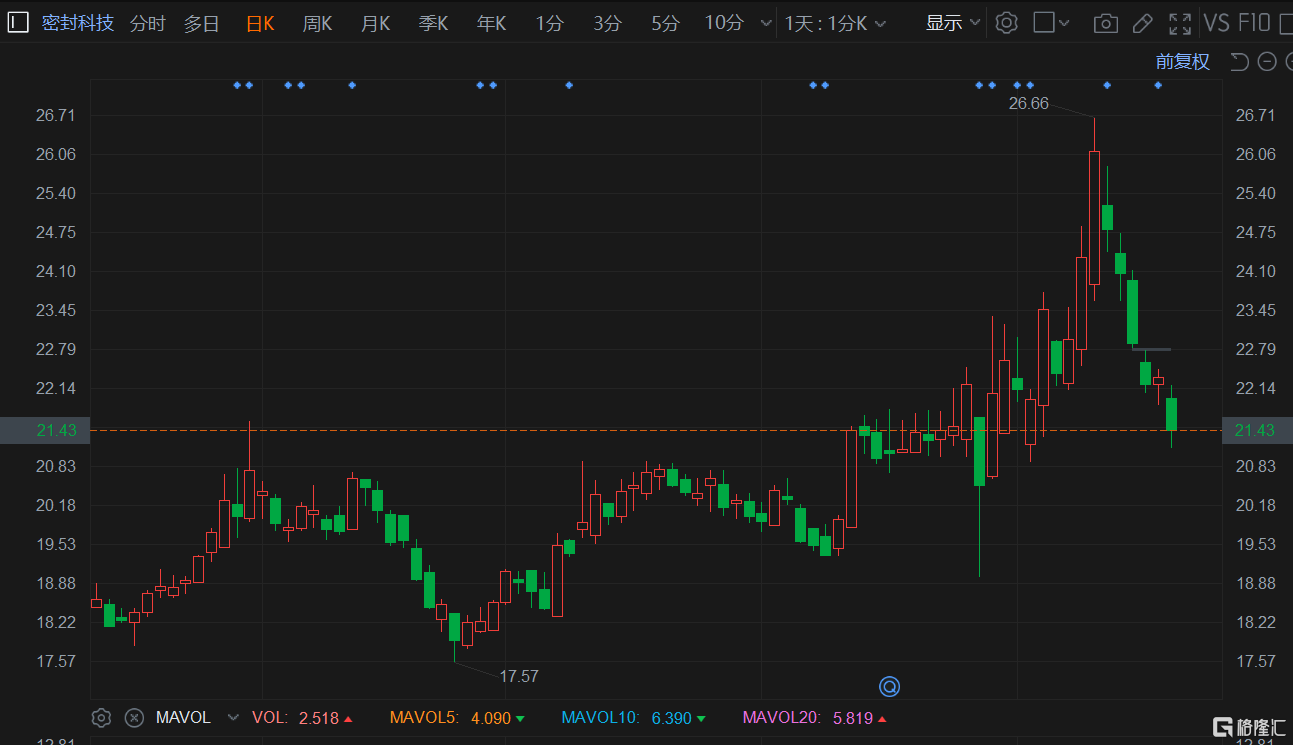Expand the 1天:1分K period dropdown
The width and height of the screenshot is (1293, 745).
point(836,23)
